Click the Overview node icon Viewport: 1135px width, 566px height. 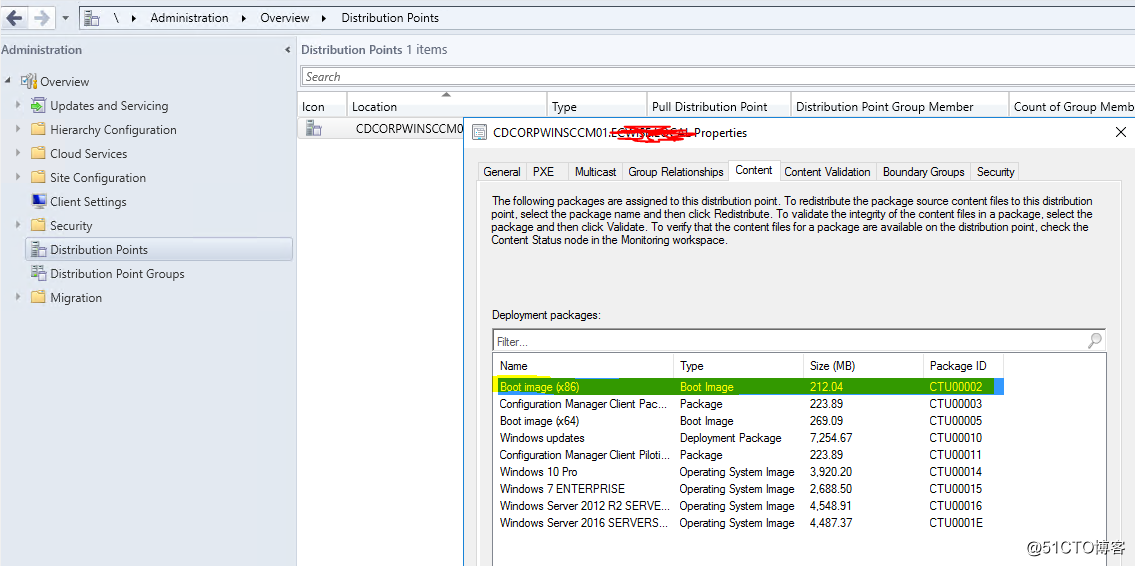28,81
